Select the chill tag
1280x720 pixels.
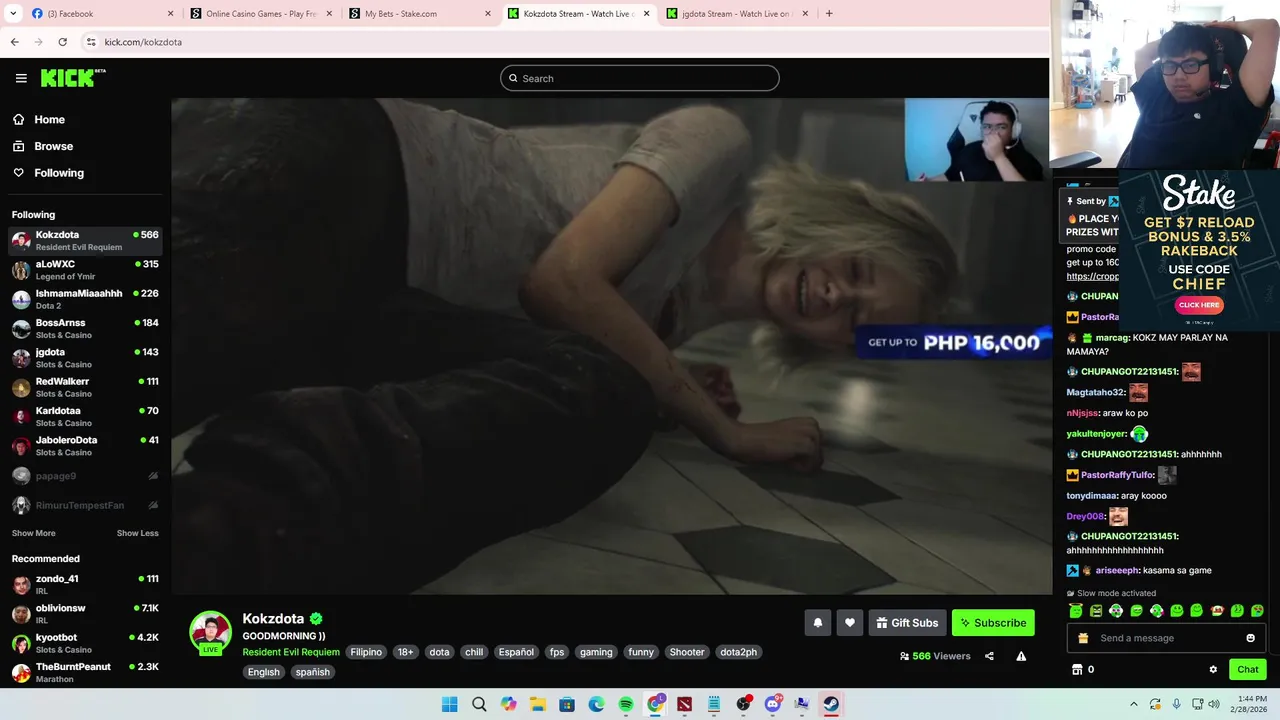474,652
